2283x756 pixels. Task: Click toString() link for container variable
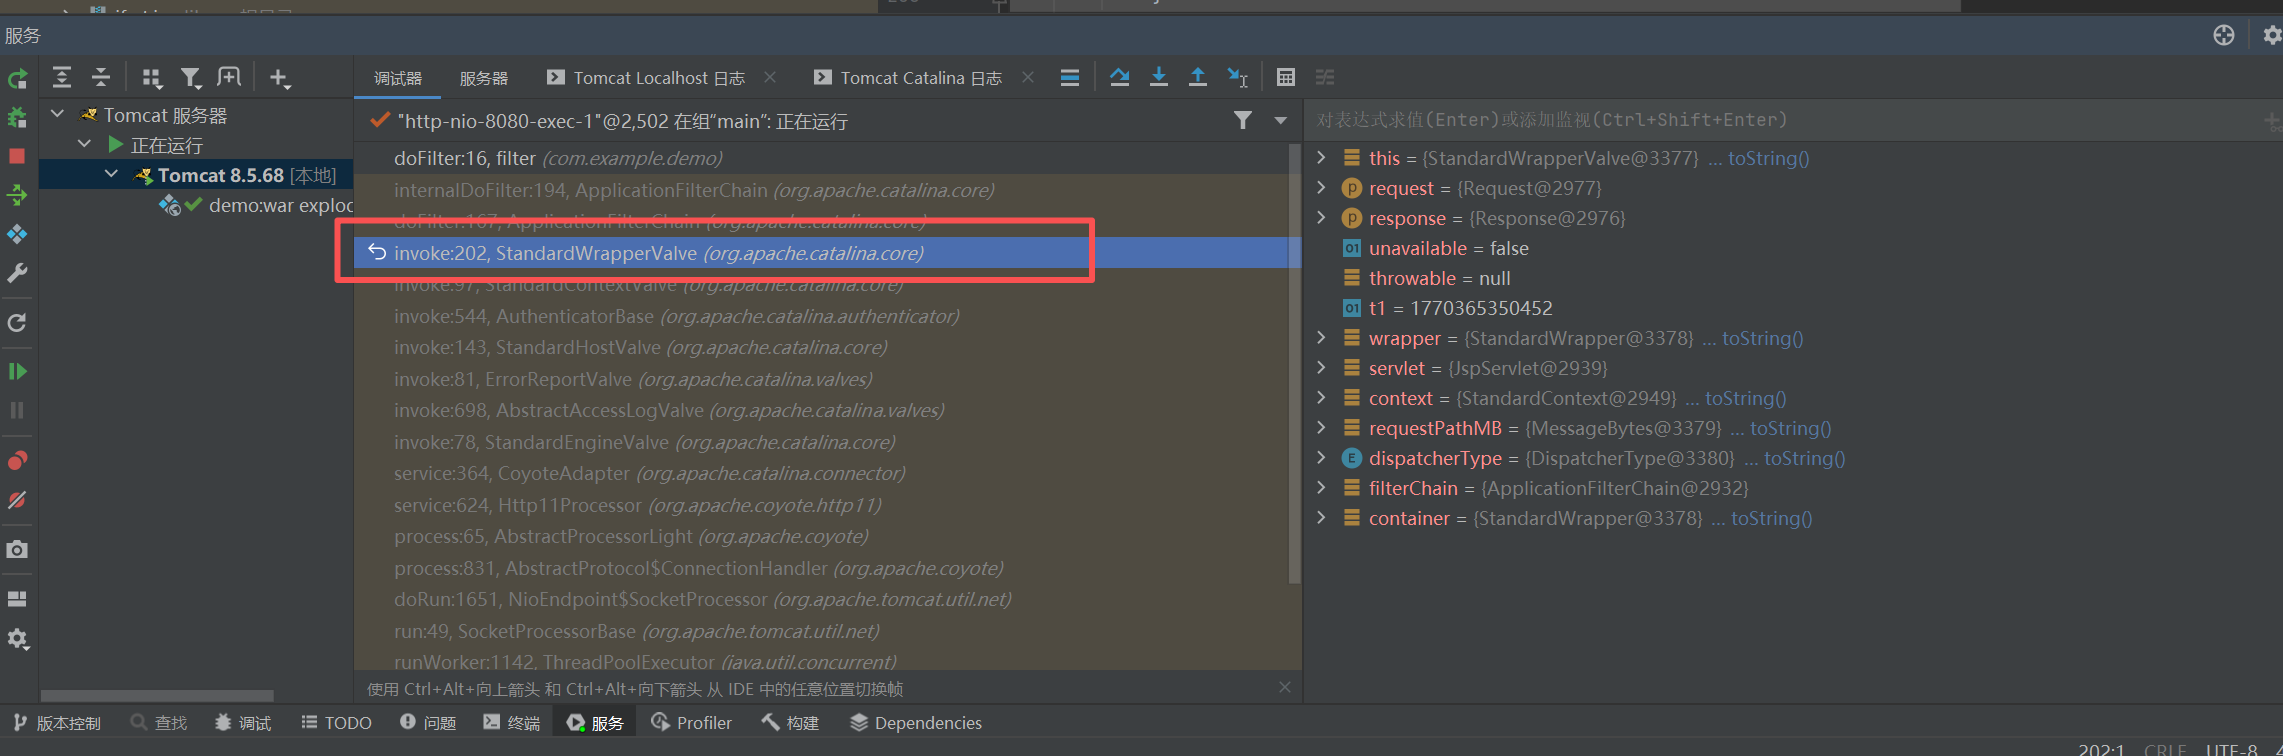click(1771, 518)
